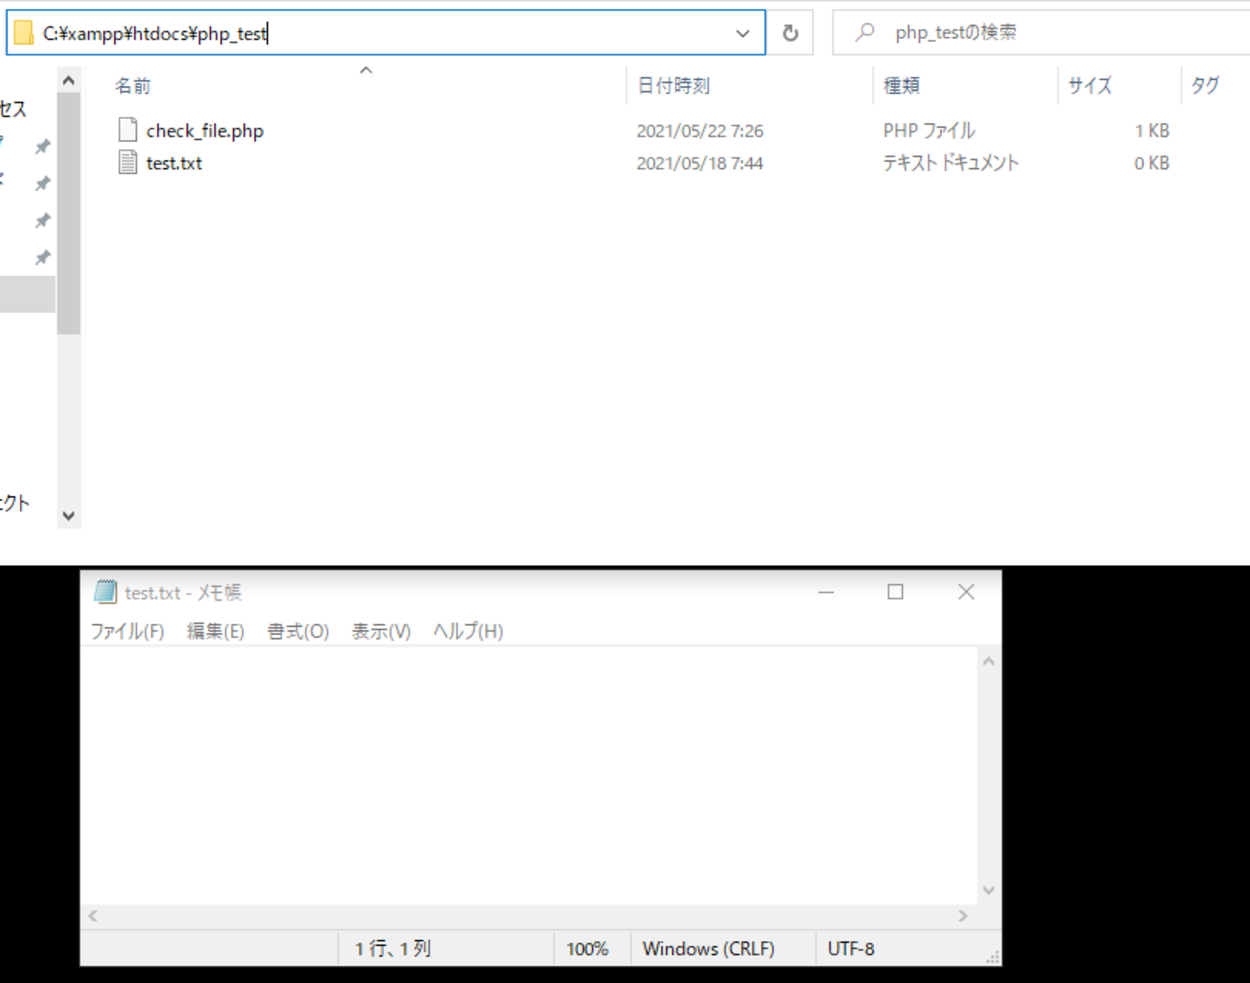Click the folder icon in the address bar

[x=24, y=33]
